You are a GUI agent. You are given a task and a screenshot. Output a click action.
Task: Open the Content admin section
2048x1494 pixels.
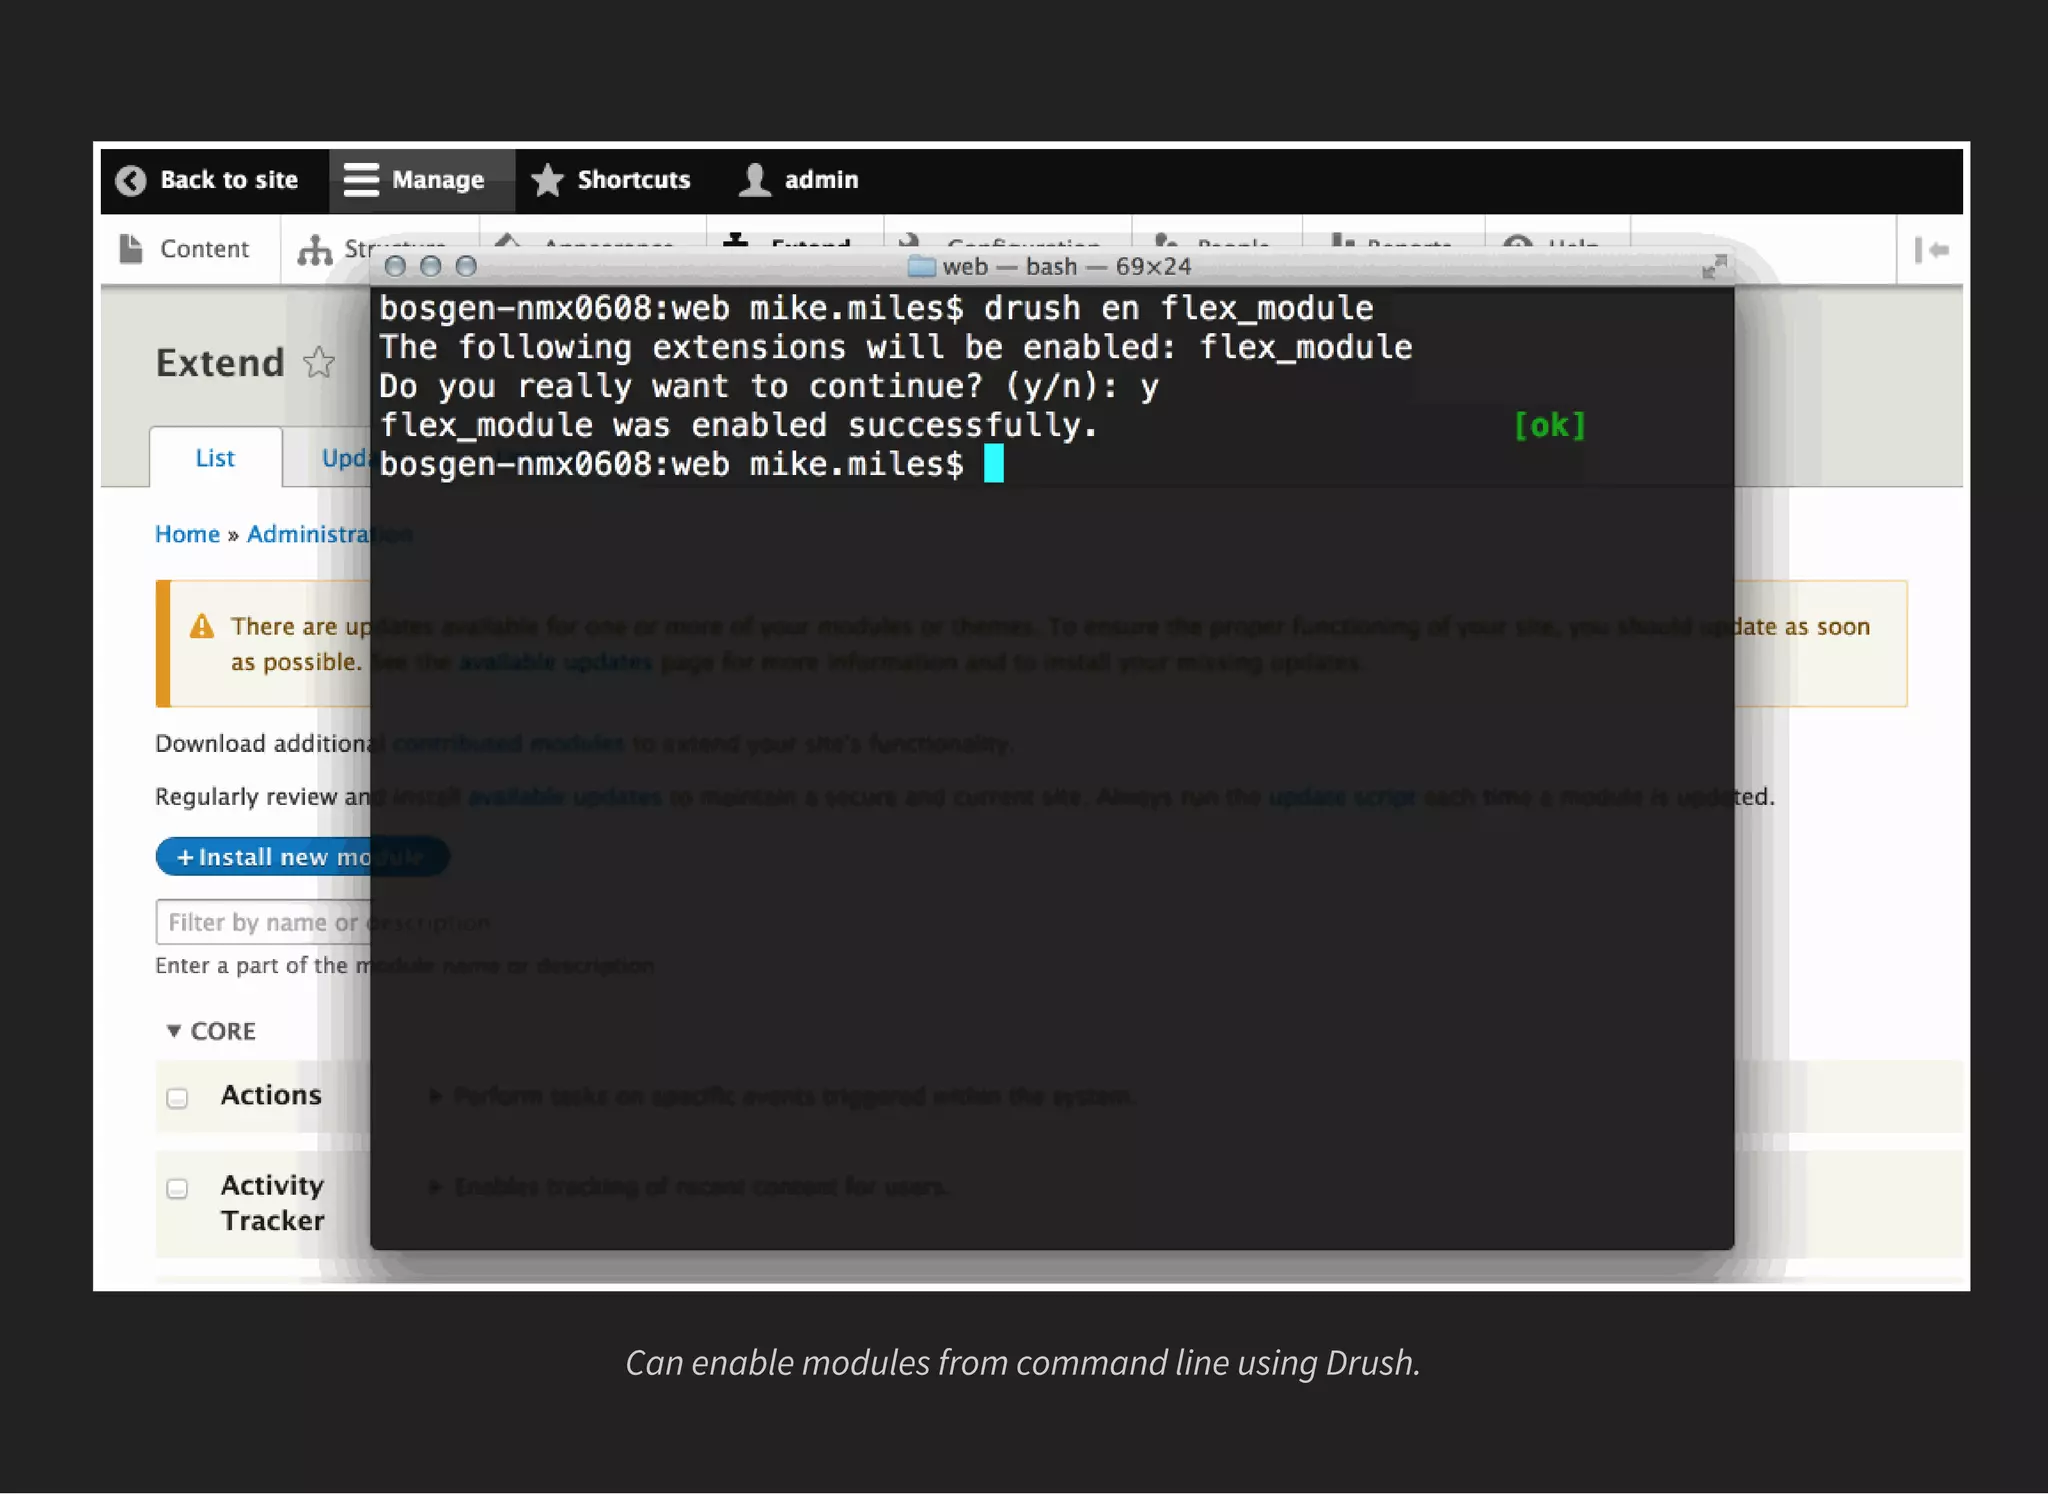186,249
